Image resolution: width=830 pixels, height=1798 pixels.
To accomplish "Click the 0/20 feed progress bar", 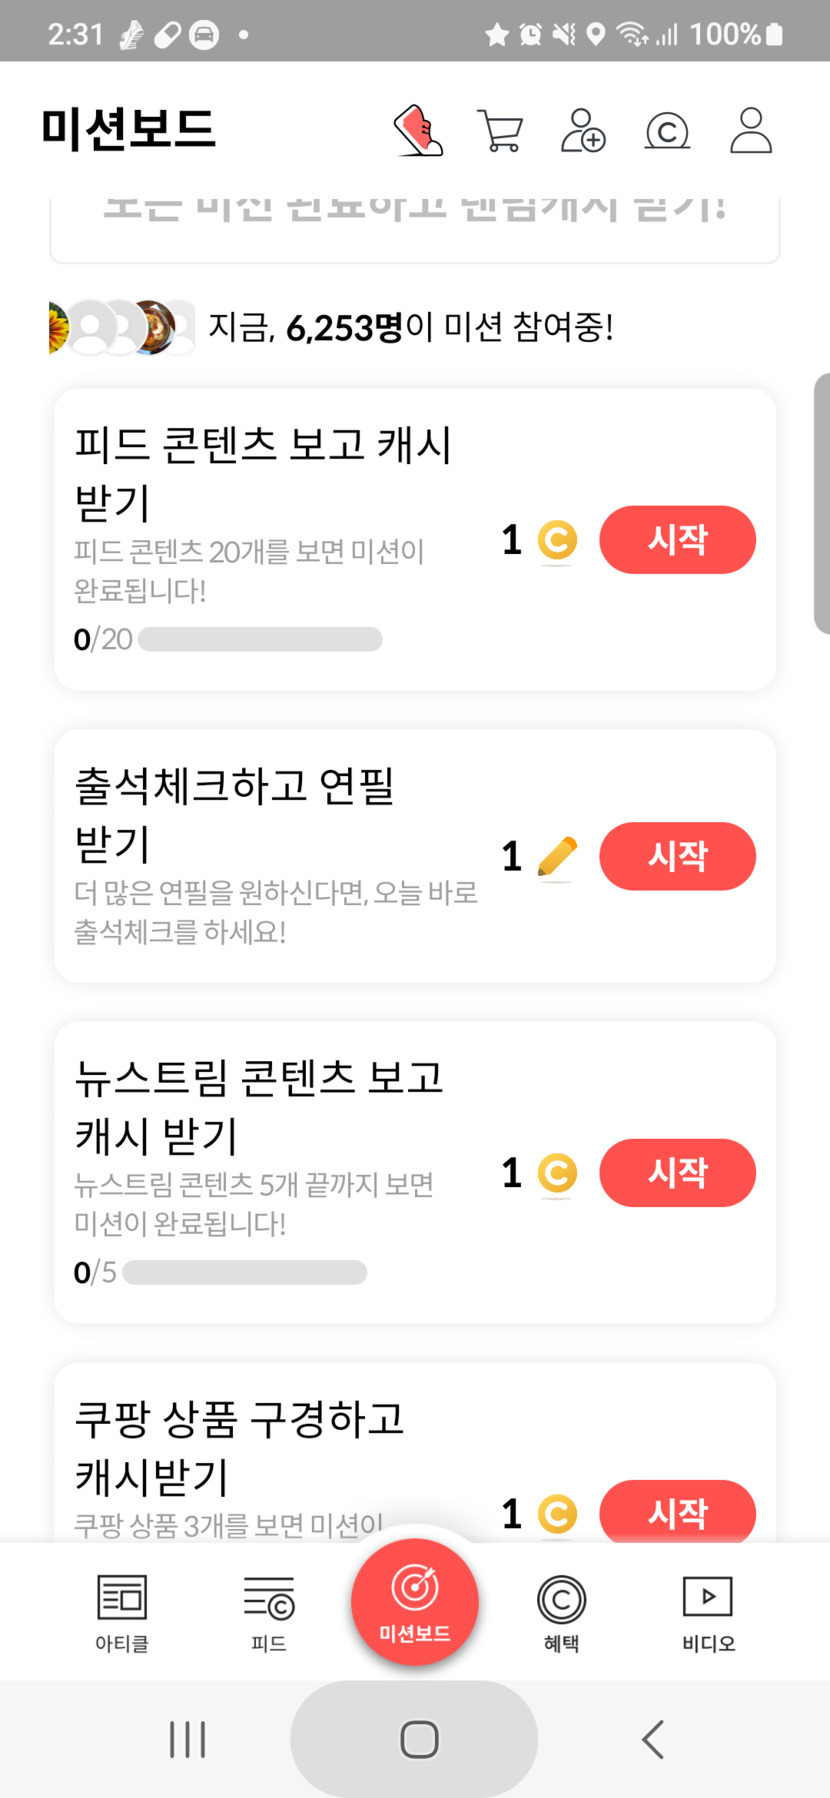I will [x=260, y=639].
